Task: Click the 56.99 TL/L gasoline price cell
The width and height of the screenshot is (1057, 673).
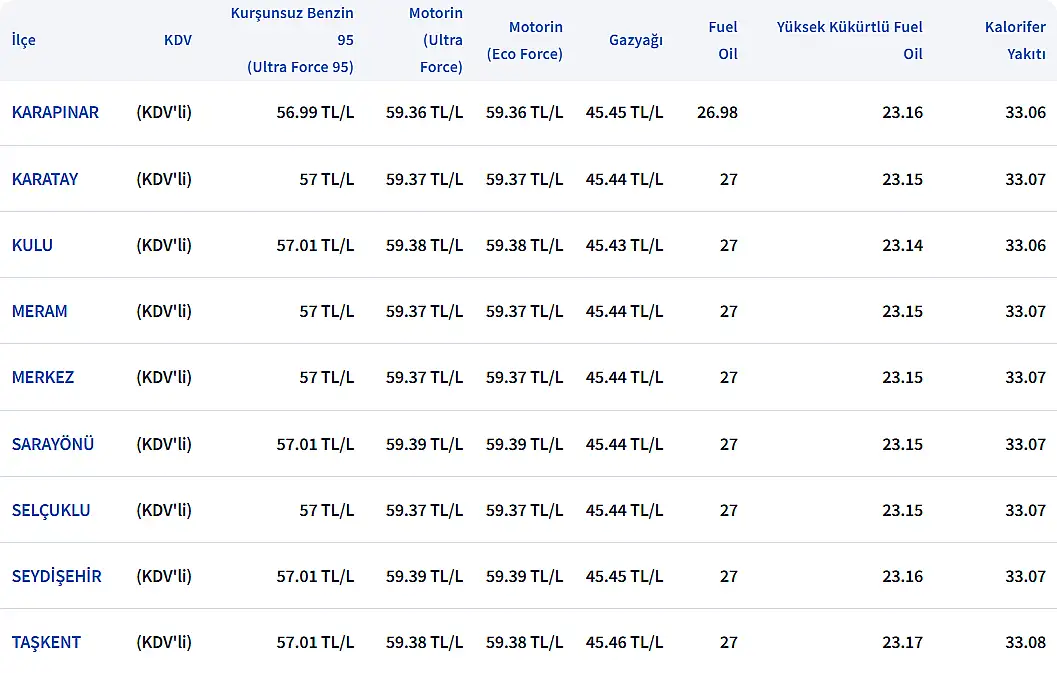Action: (315, 112)
